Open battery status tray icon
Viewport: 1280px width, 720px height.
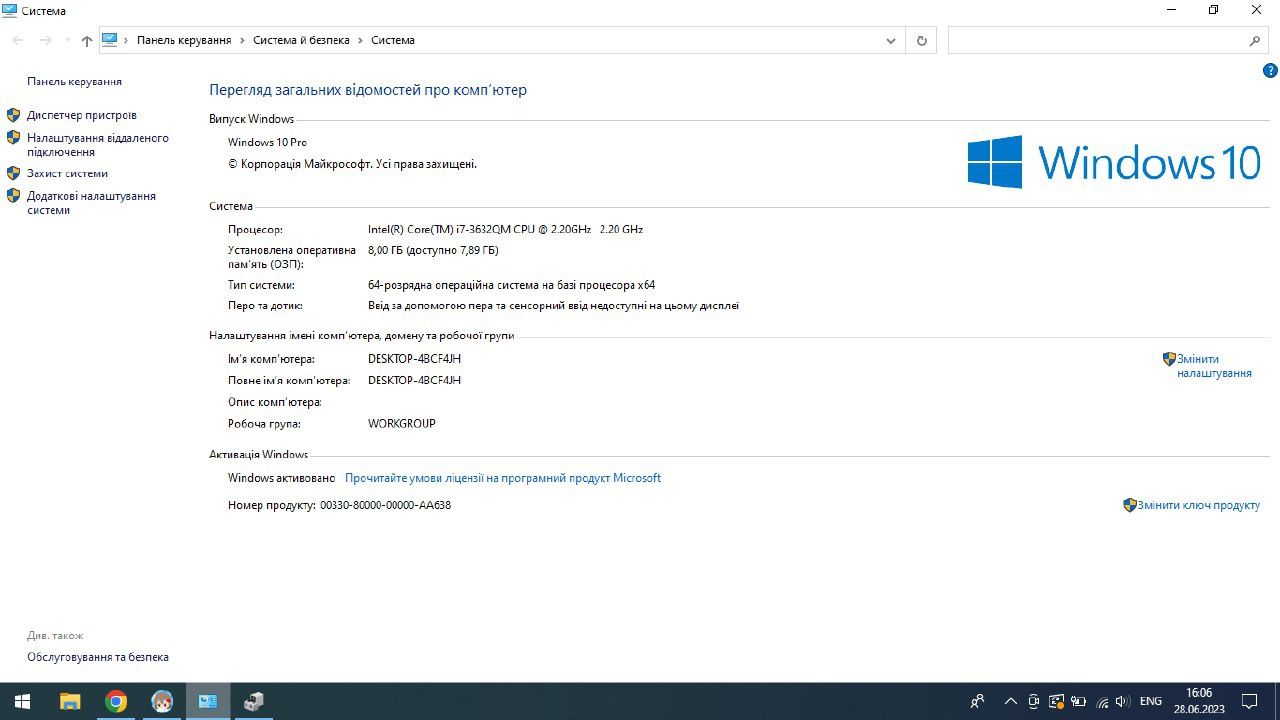click(x=1078, y=701)
